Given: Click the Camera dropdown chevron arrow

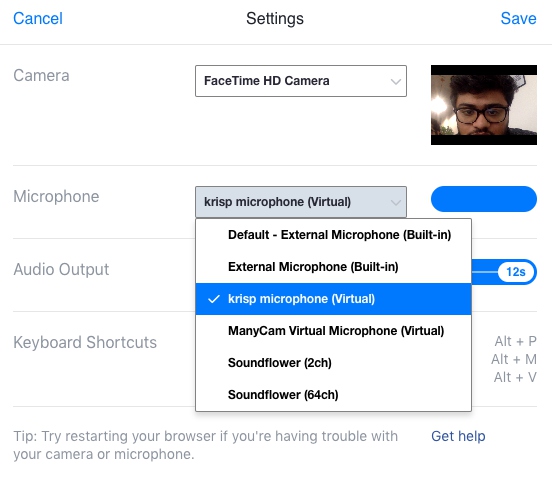Looking at the screenshot, I should click(x=396, y=82).
